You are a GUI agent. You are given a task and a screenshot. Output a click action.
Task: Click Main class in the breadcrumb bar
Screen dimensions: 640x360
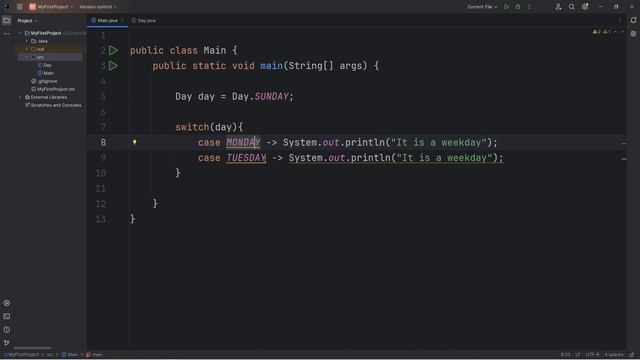pyautogui.click(x=70, y=355)
